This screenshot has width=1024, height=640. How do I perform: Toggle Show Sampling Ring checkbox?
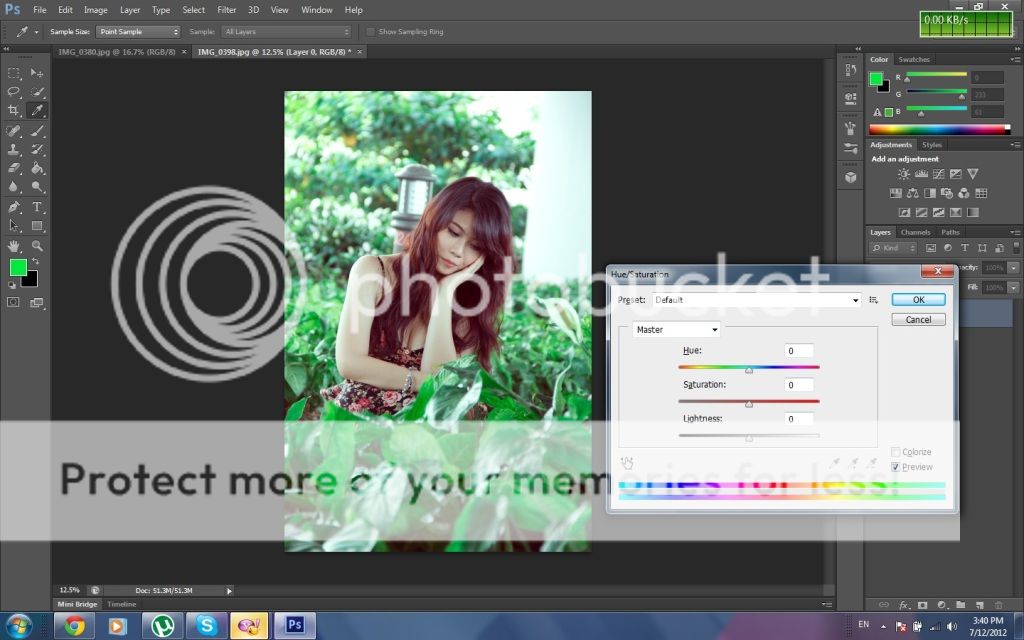click(x=370, y=31)
